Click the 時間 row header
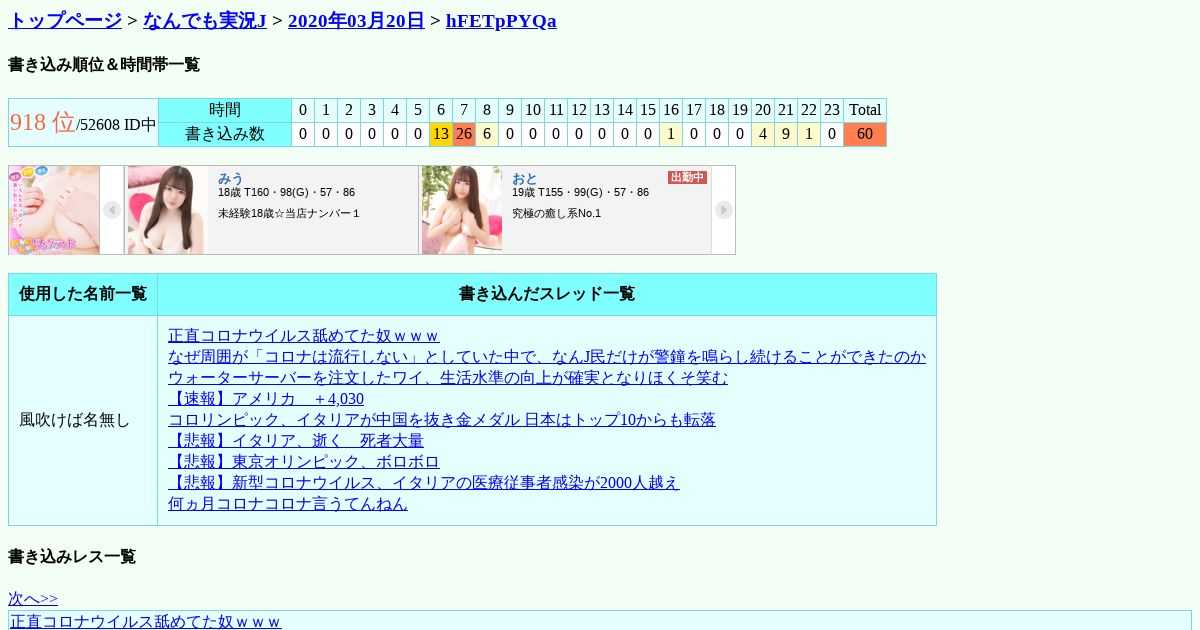 pyautogui.click(x=225, y=110)
